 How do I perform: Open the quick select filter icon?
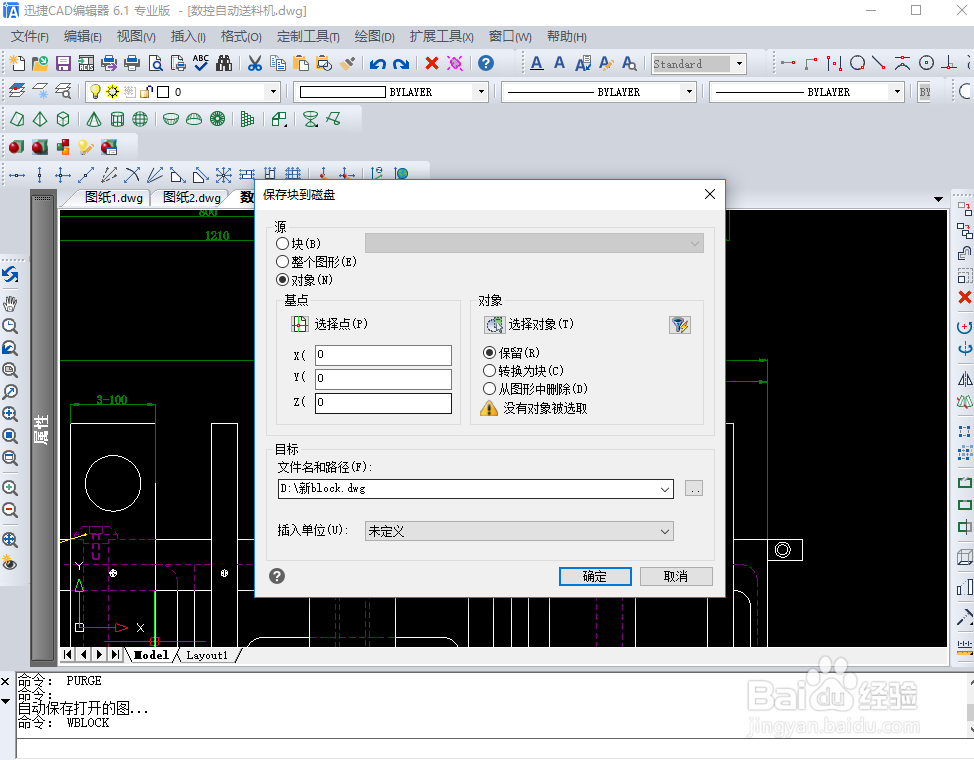coord(680,324)
